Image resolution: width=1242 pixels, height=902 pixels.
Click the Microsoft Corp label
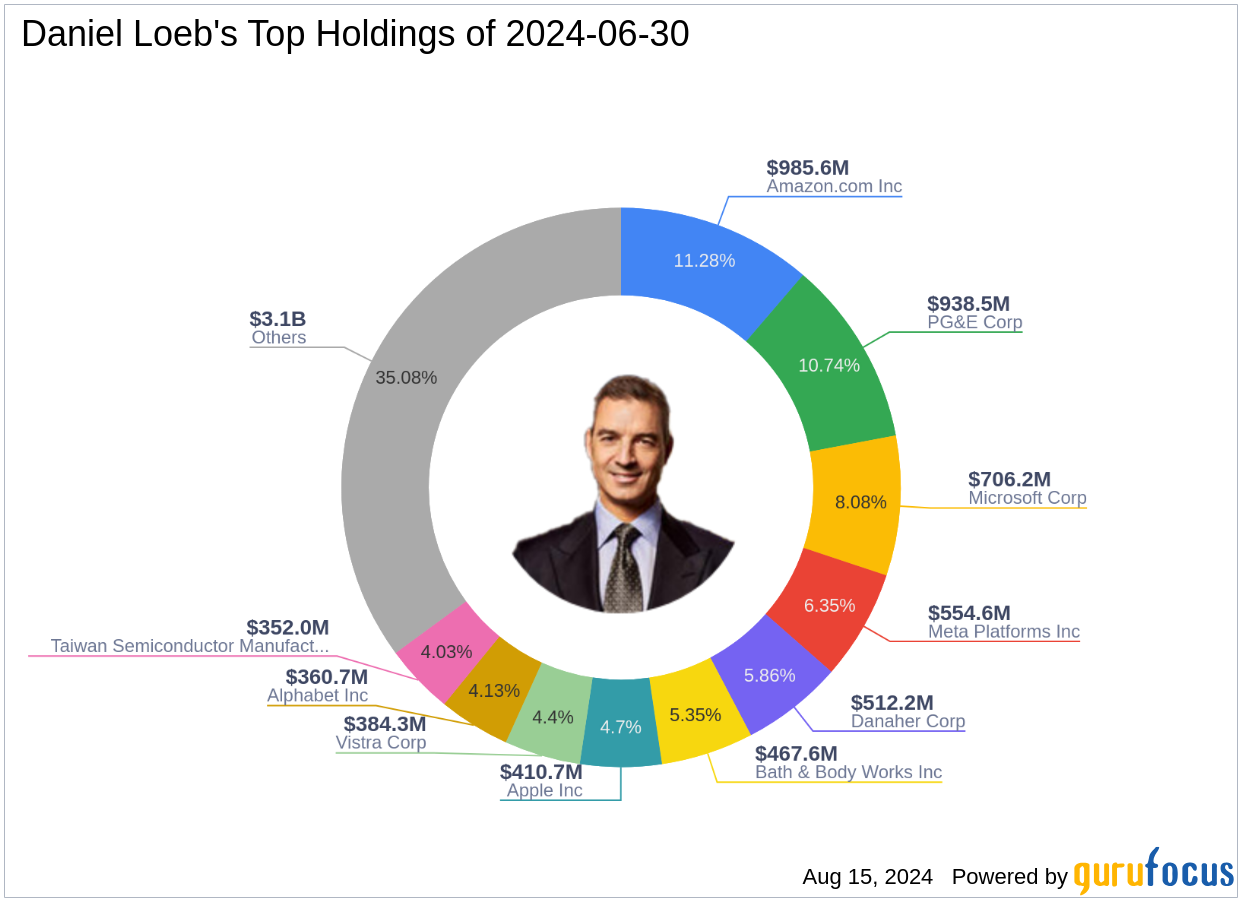(x=1027, y=497)
